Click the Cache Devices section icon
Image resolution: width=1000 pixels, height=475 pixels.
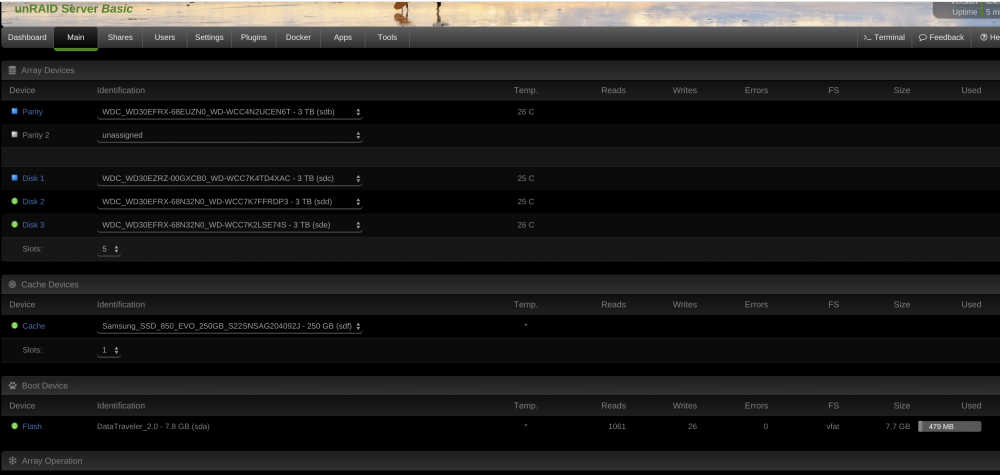(x=13, y=284)
